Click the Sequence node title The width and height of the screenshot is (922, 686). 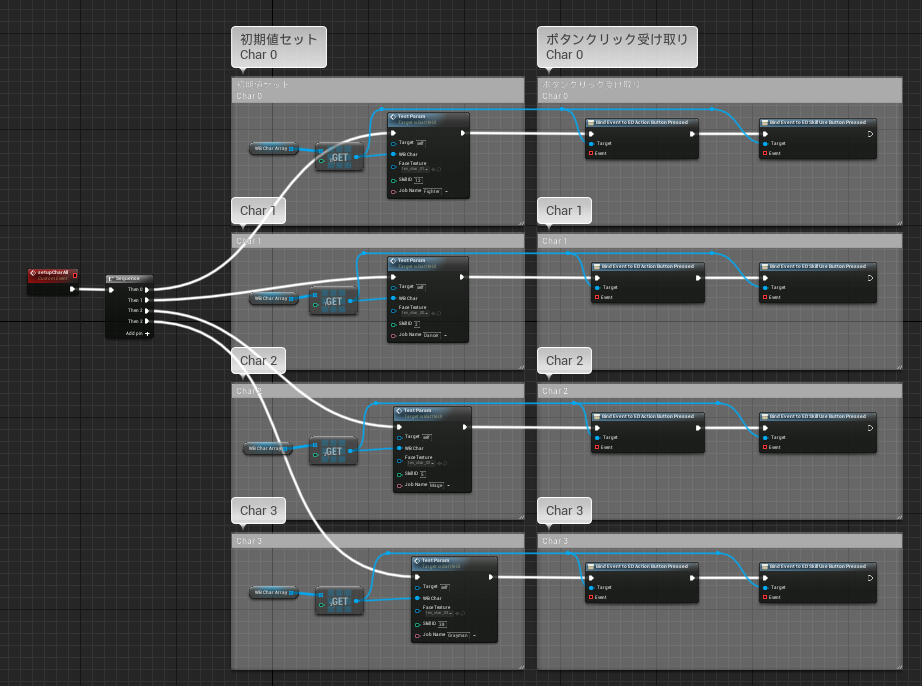pyautogui.click(x=129, y=278)
